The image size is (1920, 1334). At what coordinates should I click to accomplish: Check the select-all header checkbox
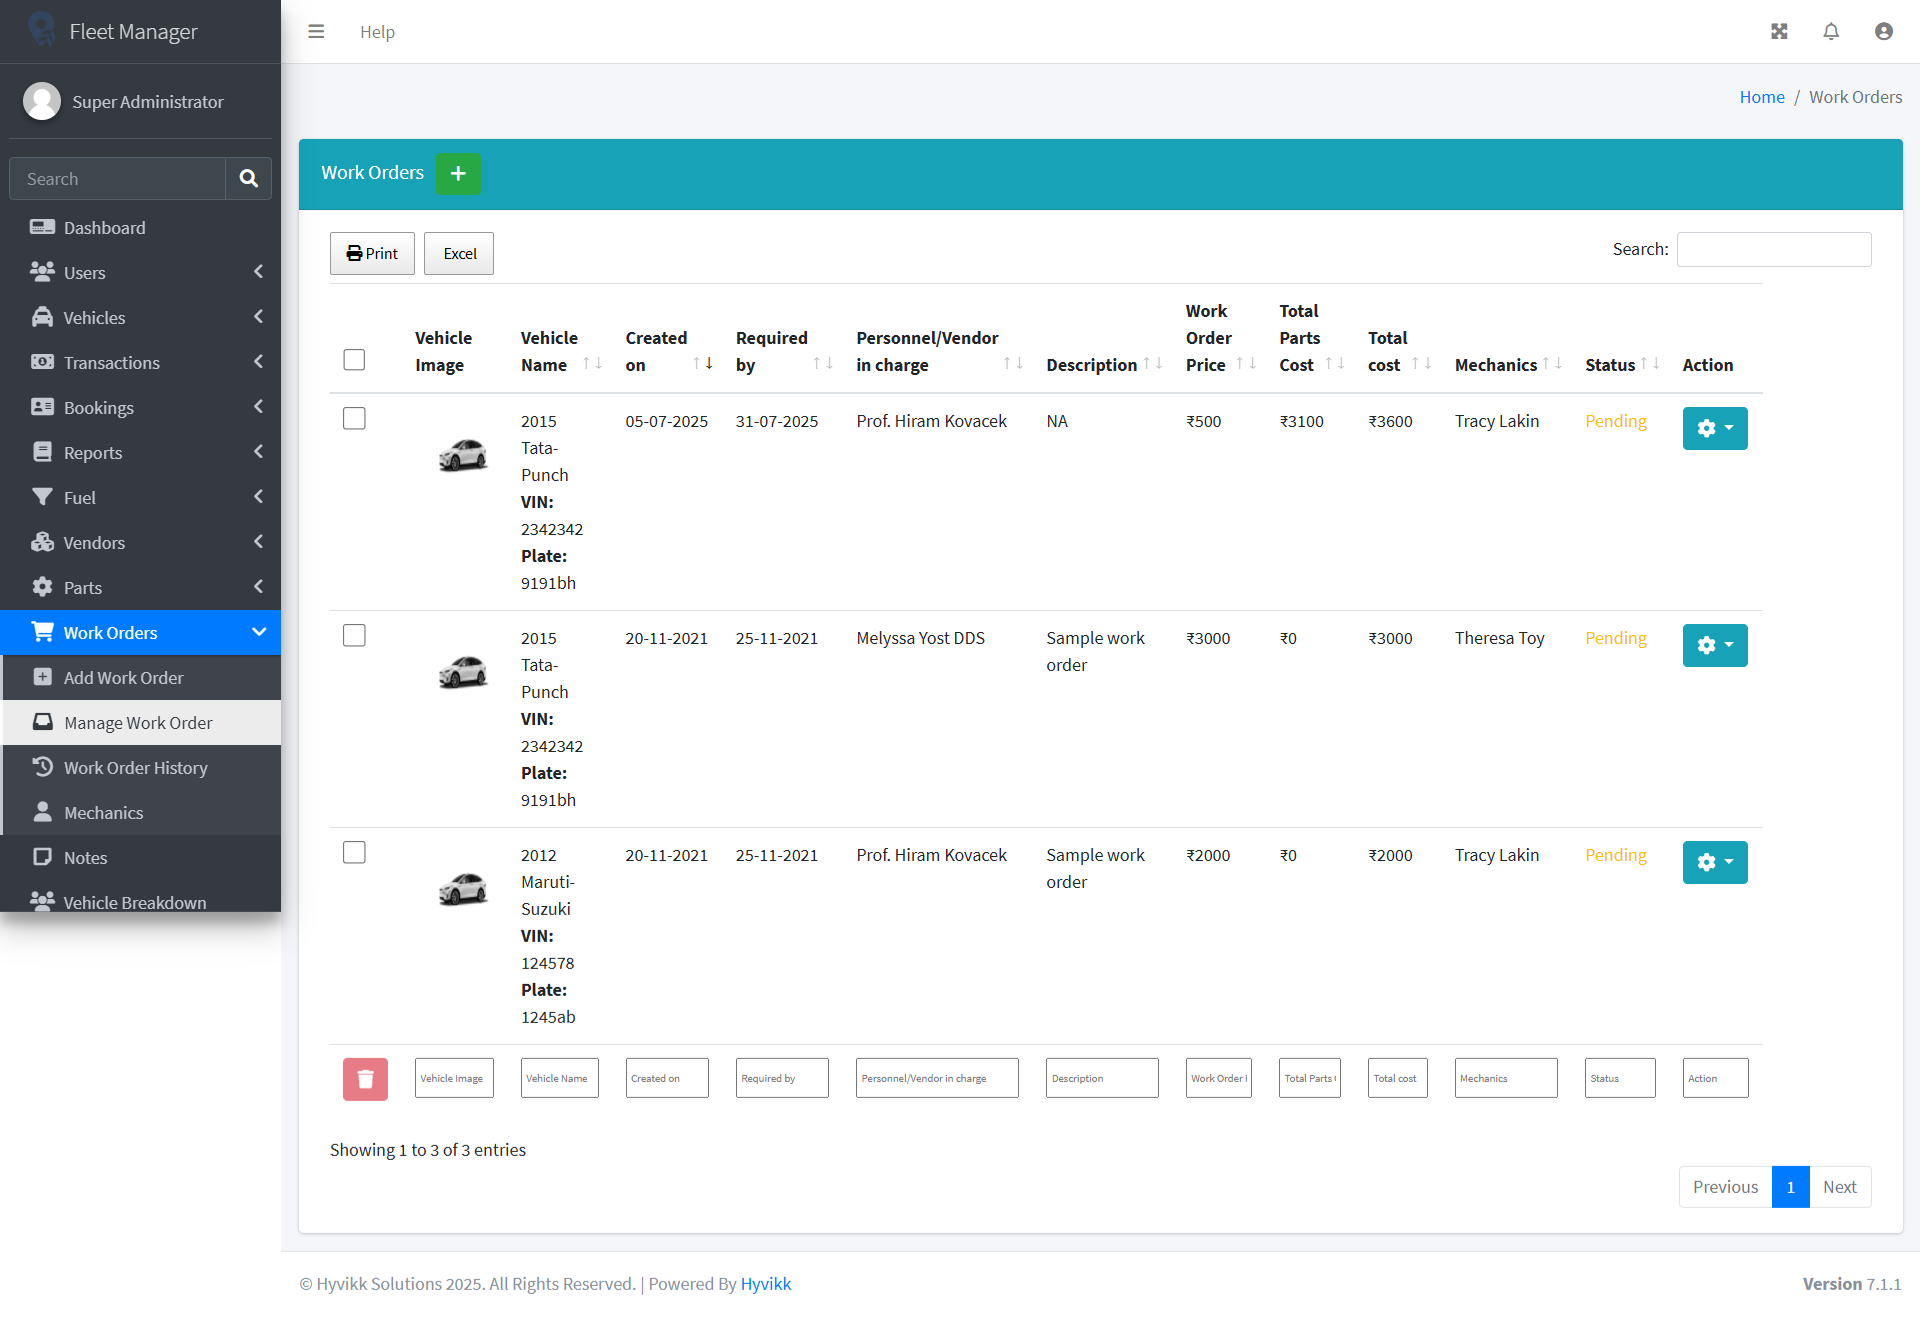point(354,360)
